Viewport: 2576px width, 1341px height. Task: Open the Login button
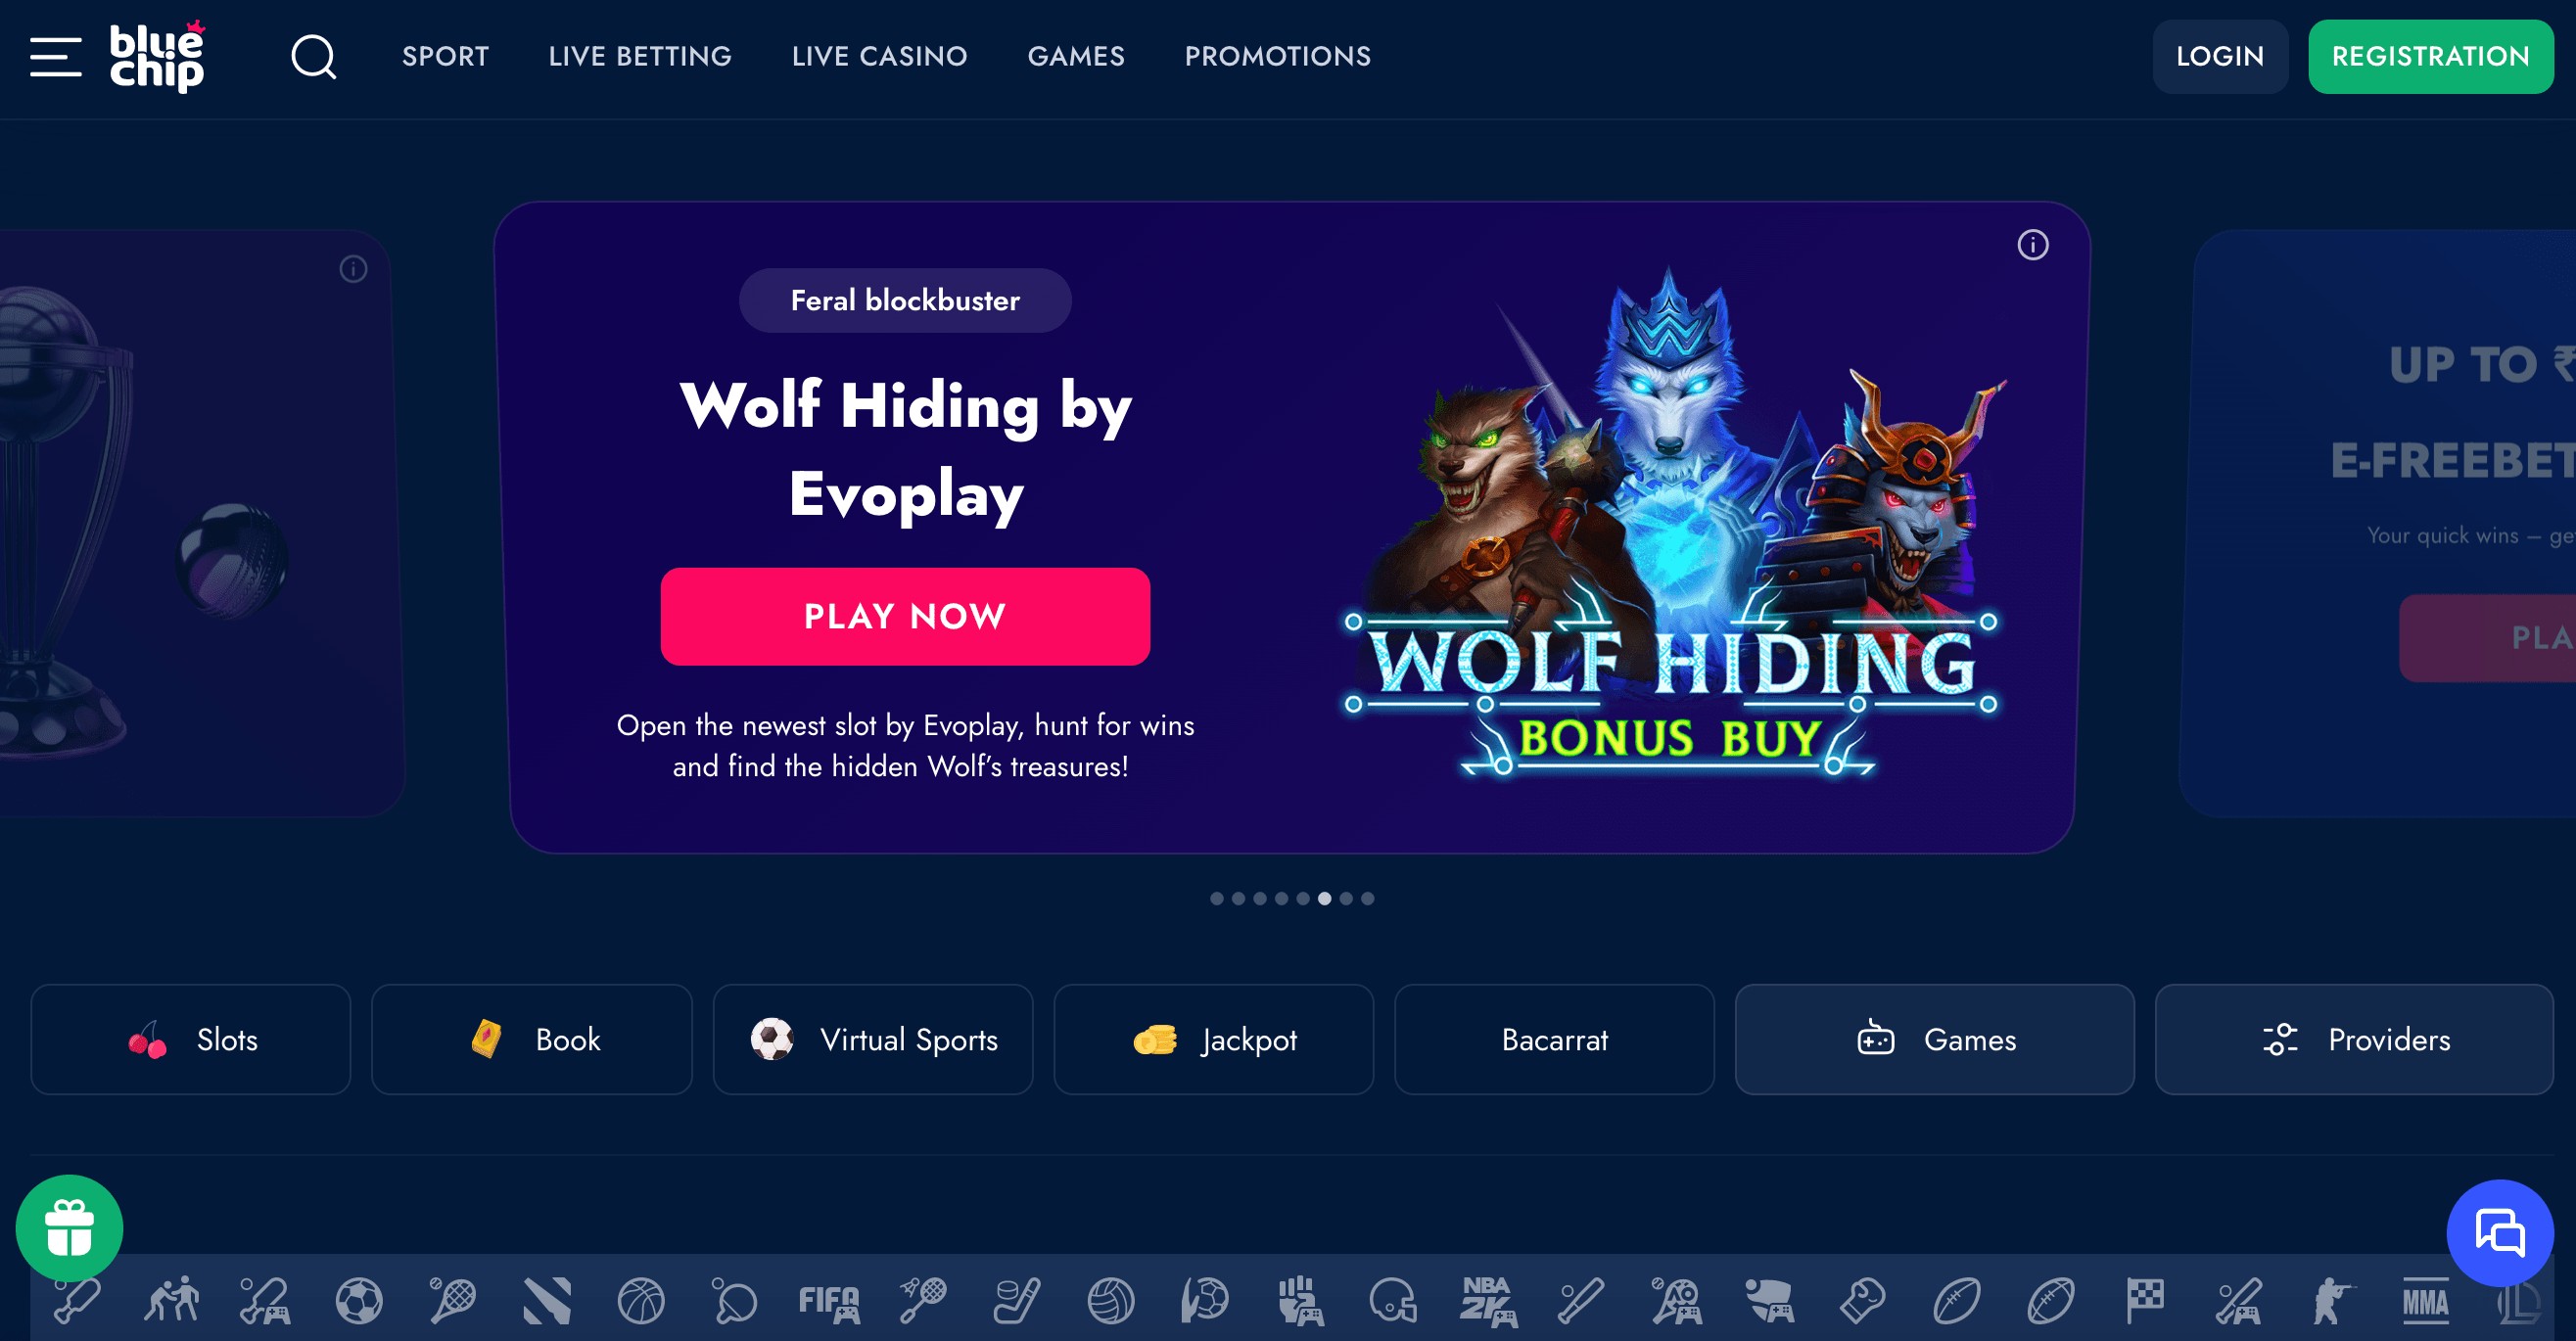(2220, 57)
